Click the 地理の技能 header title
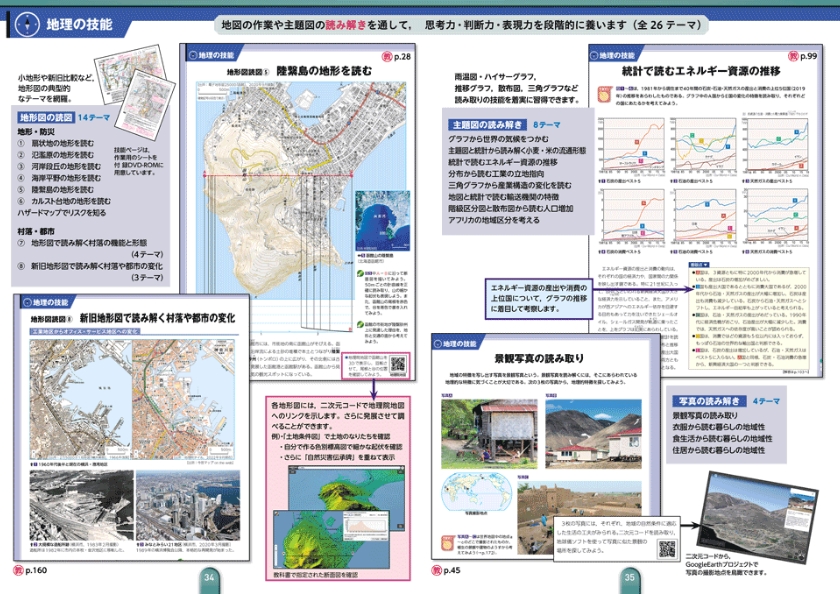Screen dimensions: 840x594 [79, 24]
